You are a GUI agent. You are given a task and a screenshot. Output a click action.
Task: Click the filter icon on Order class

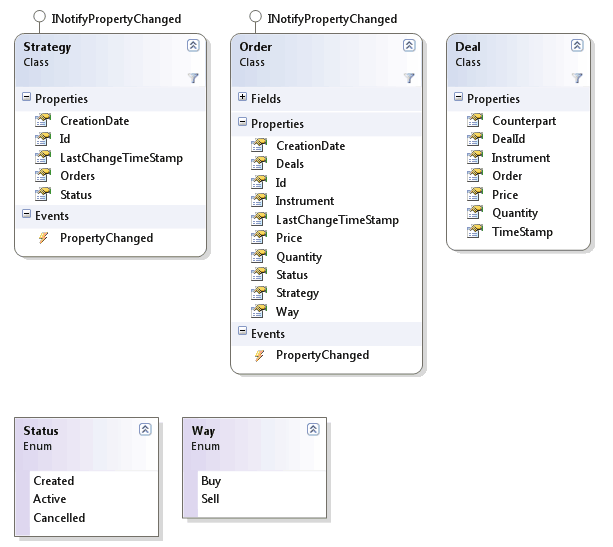tap(409, 78)
